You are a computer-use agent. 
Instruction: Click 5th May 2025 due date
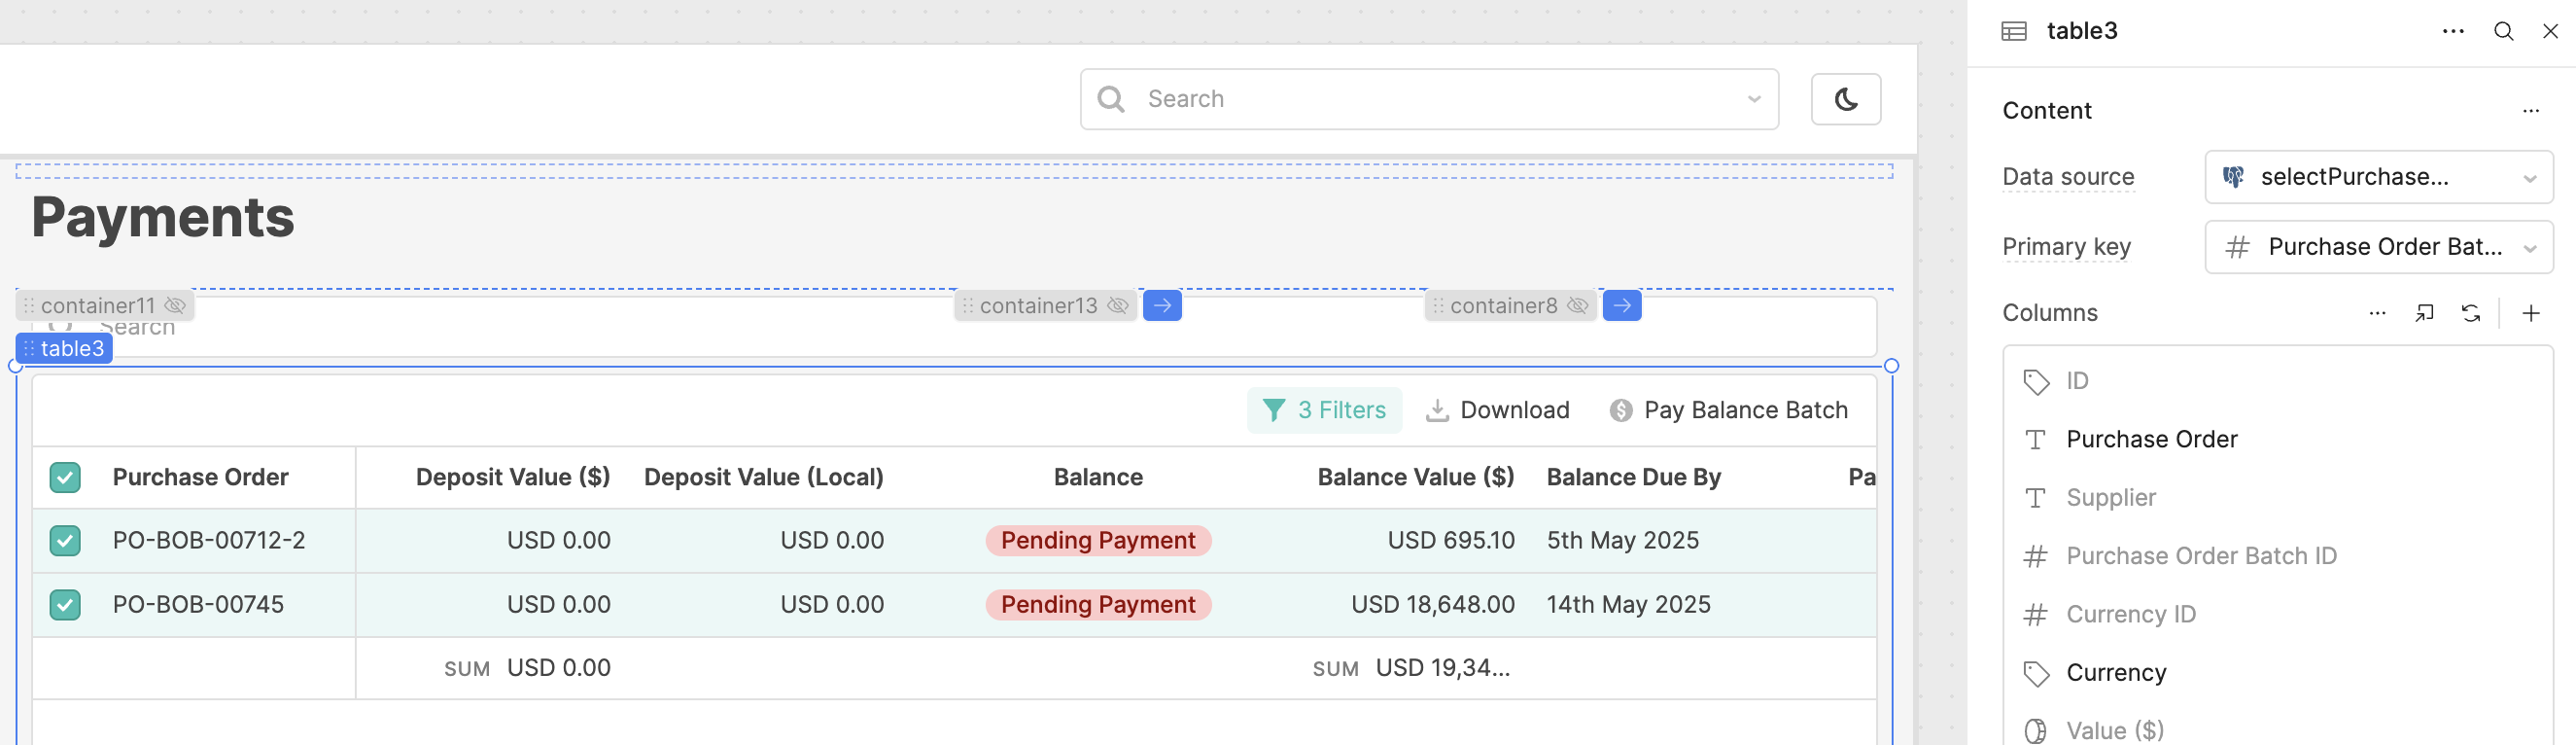click(x=1622, y=541)
